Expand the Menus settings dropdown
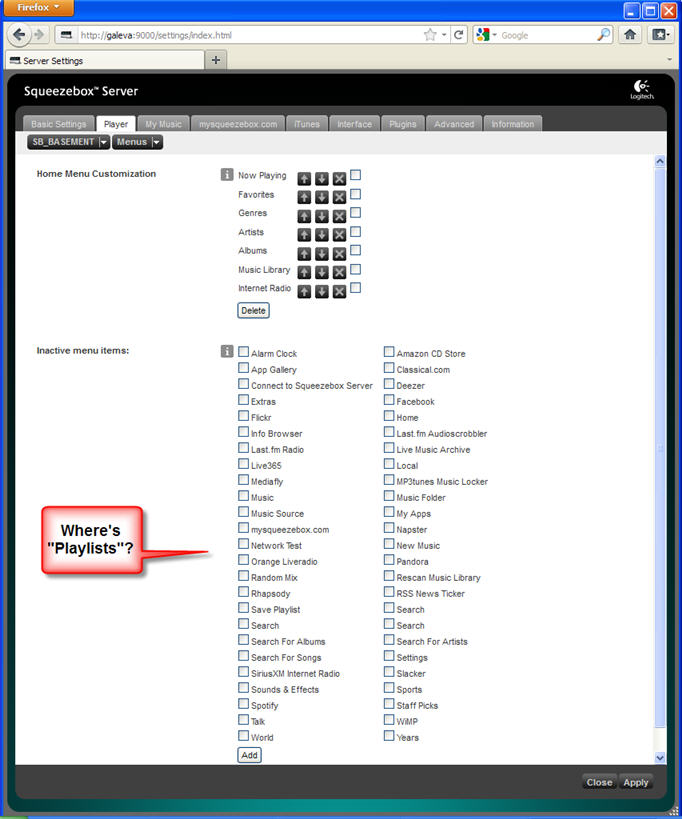The image size is (682, 819). point(157,143)
